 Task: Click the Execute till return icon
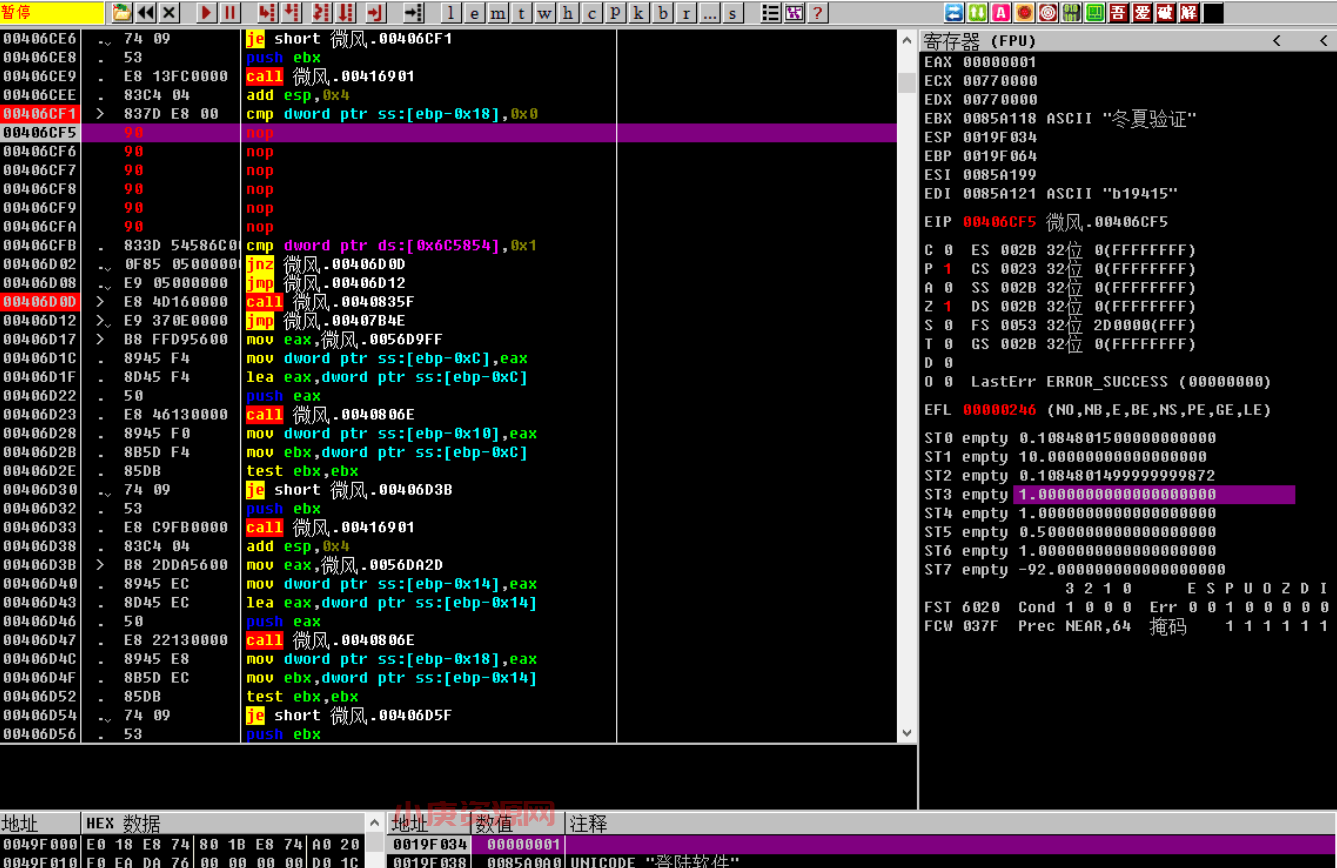[x=376, y=13]
